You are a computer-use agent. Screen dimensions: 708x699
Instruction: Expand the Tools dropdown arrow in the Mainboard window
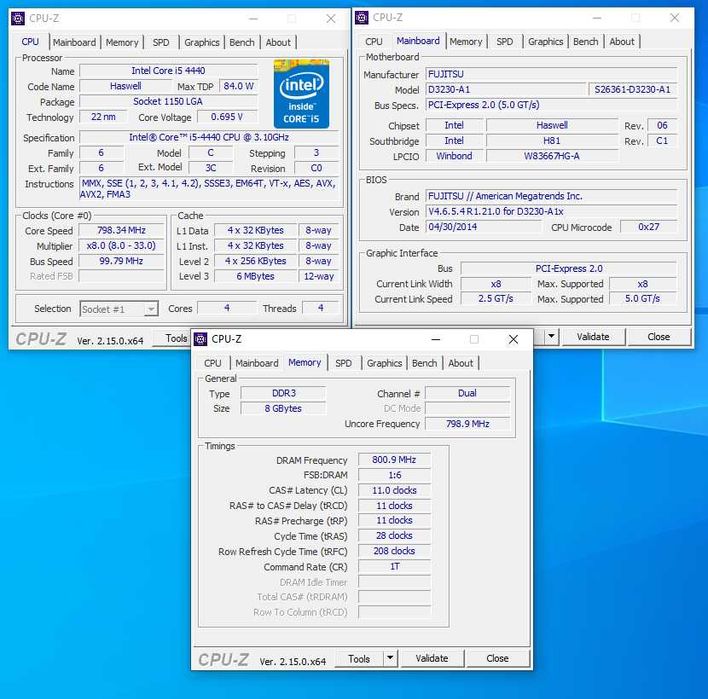[x=551, y=336]
